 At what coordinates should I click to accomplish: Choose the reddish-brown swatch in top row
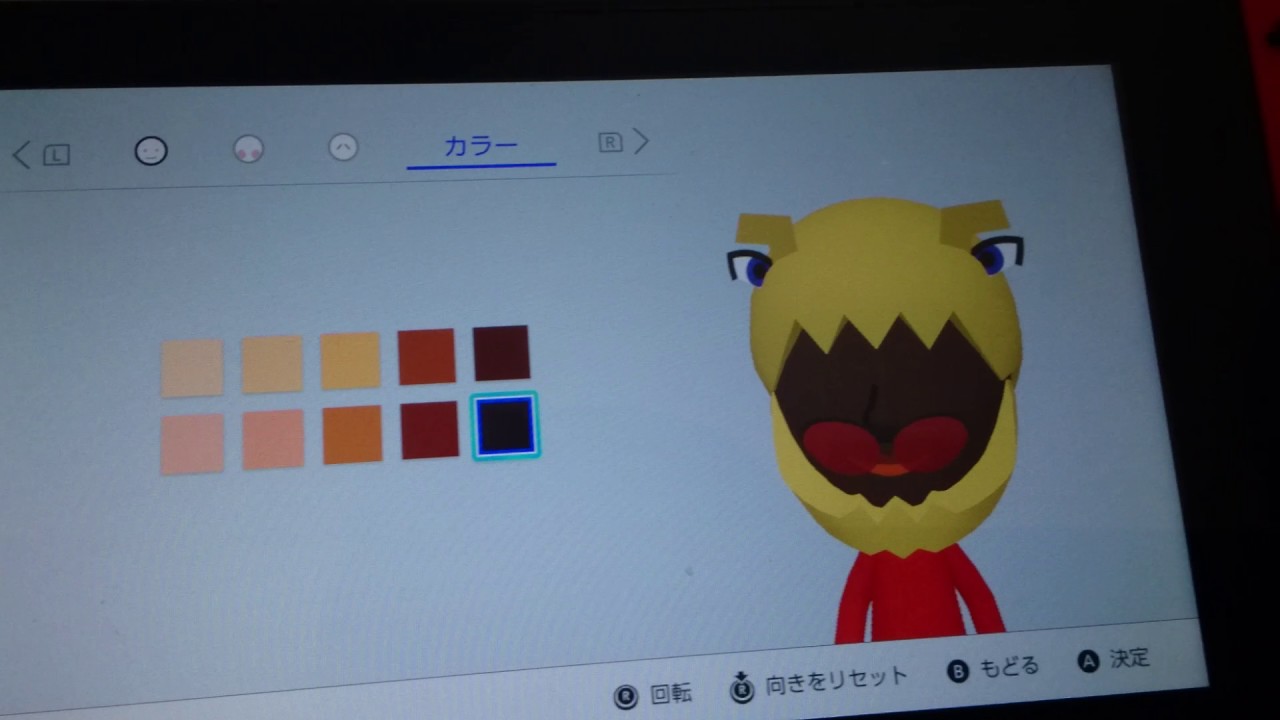click(x=427, y=356)
